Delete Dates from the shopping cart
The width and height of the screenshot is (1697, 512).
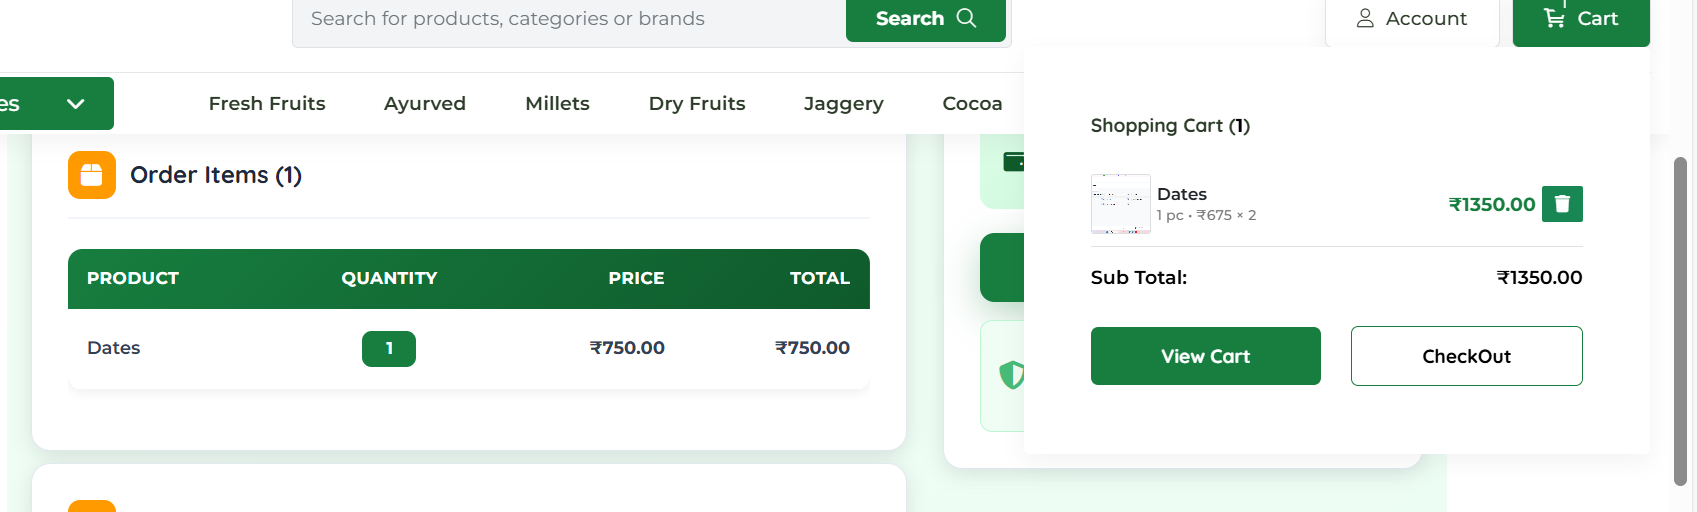pos(1562,204)
